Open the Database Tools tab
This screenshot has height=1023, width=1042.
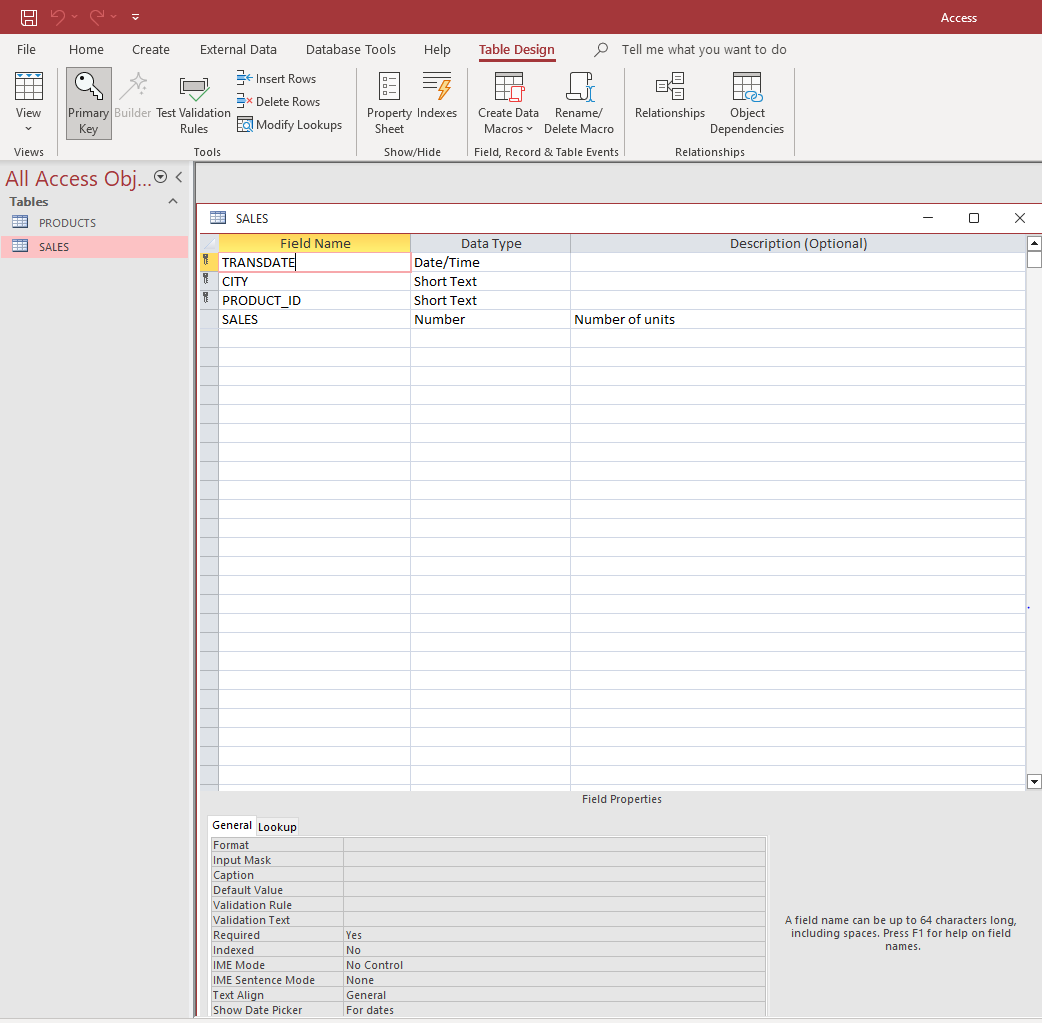351,50
